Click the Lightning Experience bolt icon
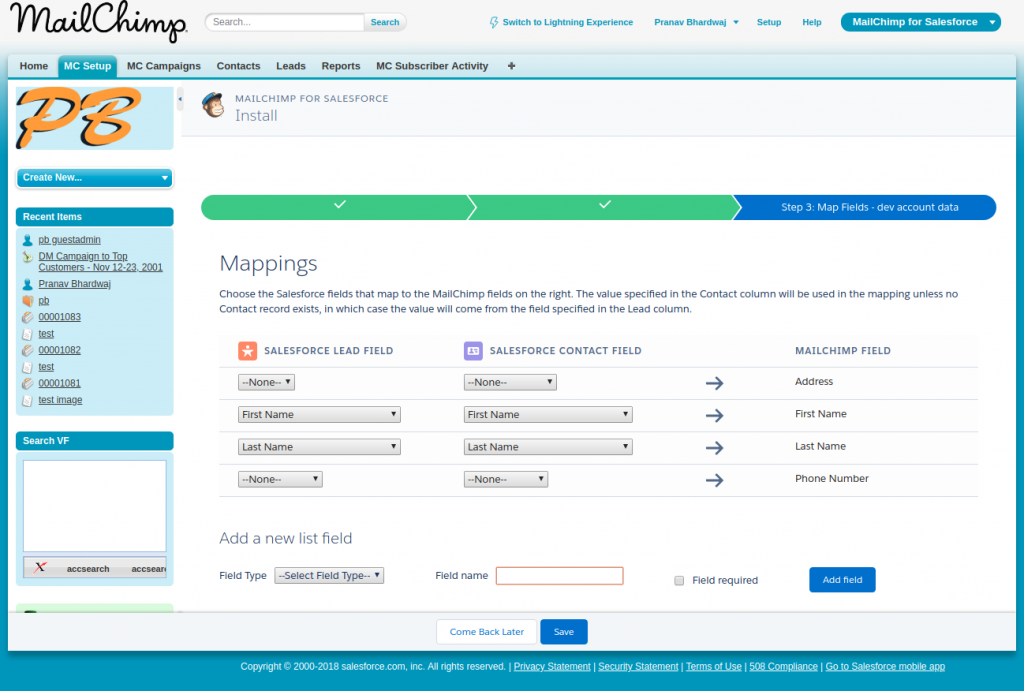The image size is (1024, 691). [494, 22]
